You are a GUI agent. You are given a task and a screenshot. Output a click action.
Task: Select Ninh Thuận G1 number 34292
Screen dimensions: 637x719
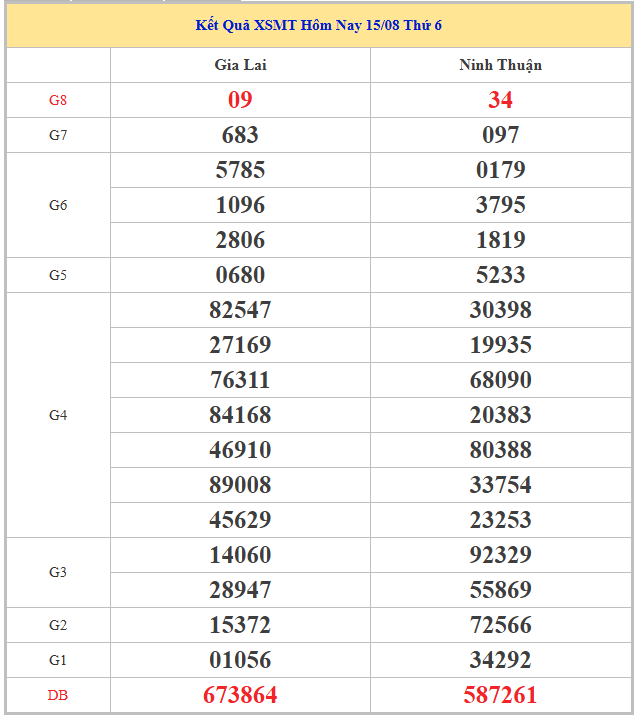coord(500,660)
